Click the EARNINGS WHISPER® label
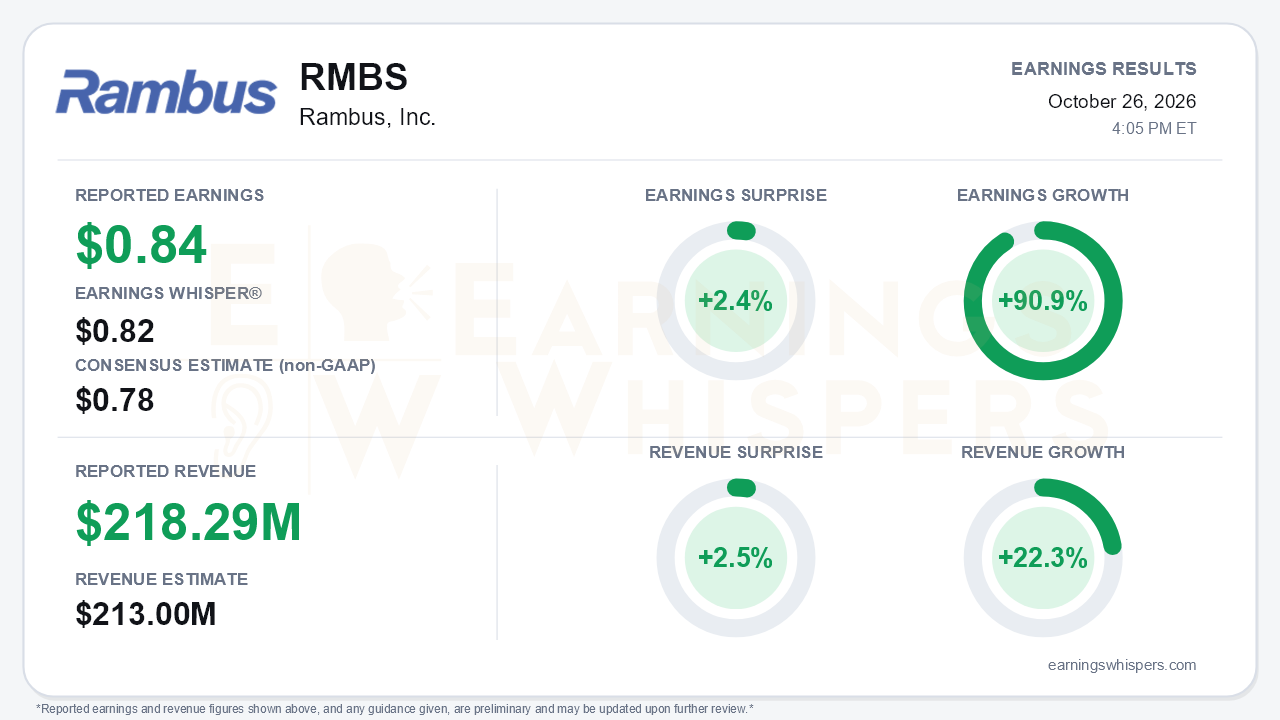This screenshot has width=1280, height=720. 168,293
